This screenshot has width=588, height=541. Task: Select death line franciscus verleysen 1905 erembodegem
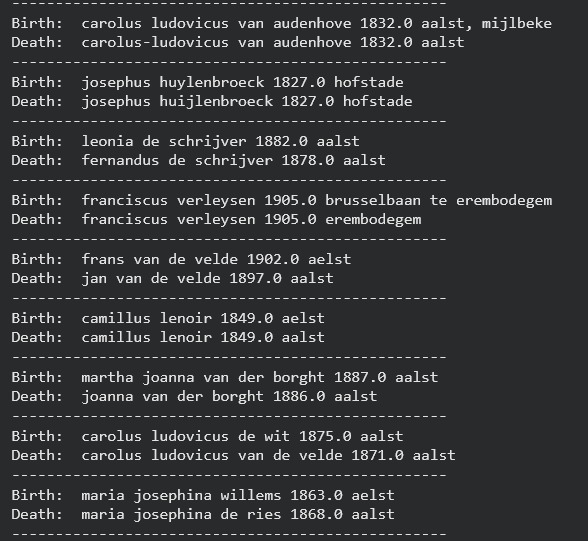tap(216, 220)
